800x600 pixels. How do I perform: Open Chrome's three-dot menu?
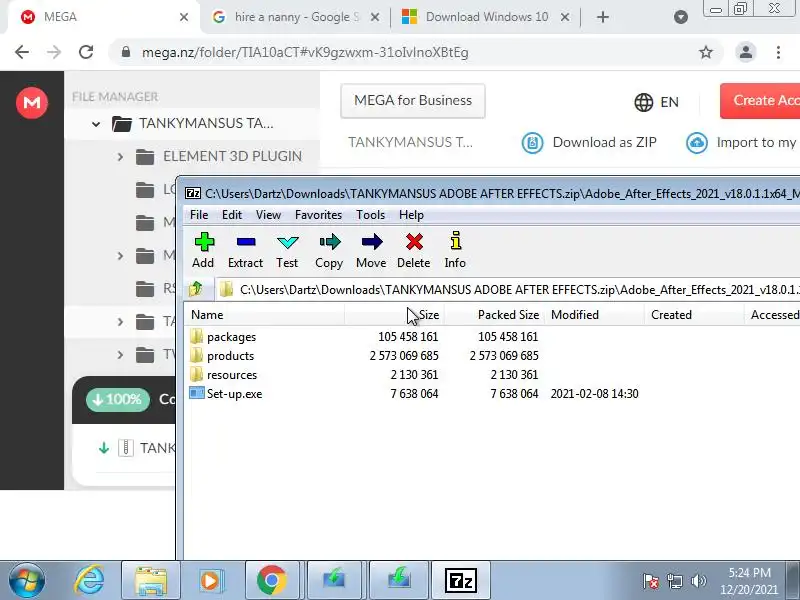click(778, 52)
